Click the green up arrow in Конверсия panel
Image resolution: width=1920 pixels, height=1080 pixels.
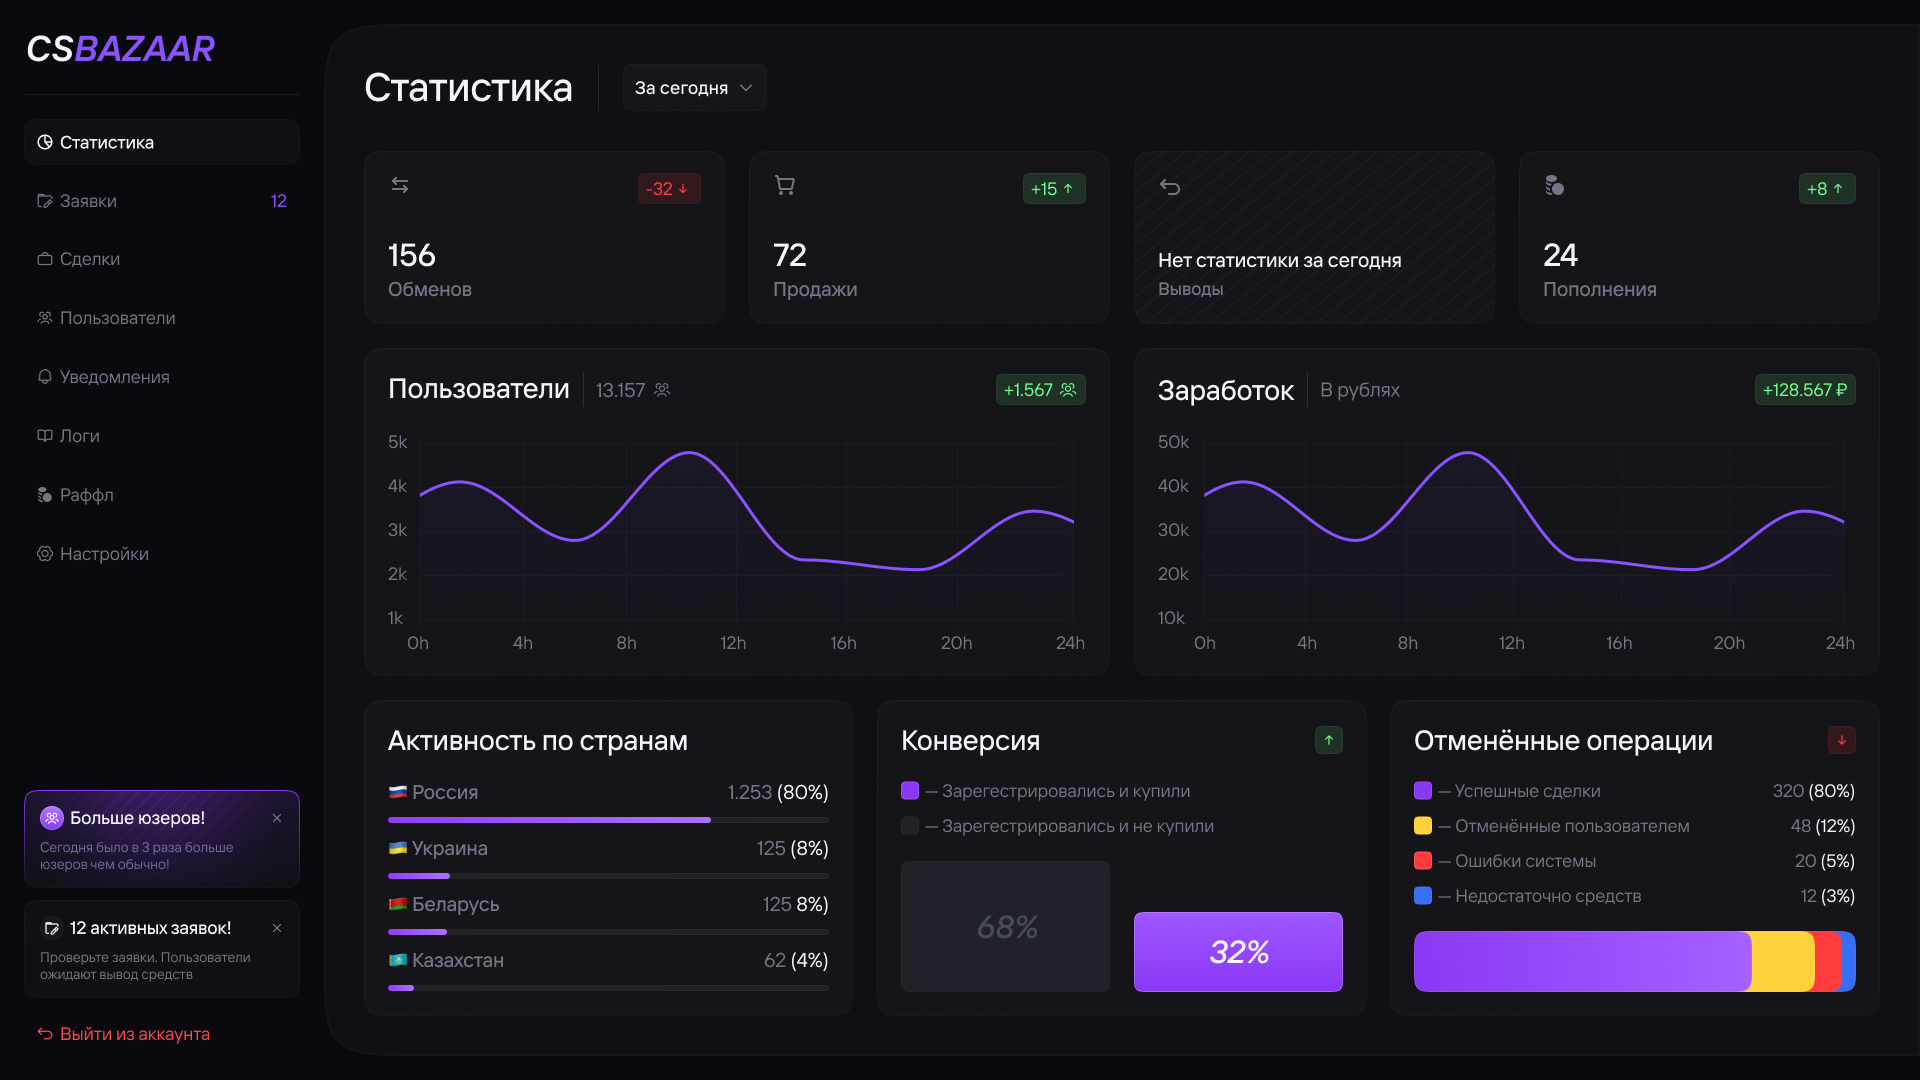1328,740
